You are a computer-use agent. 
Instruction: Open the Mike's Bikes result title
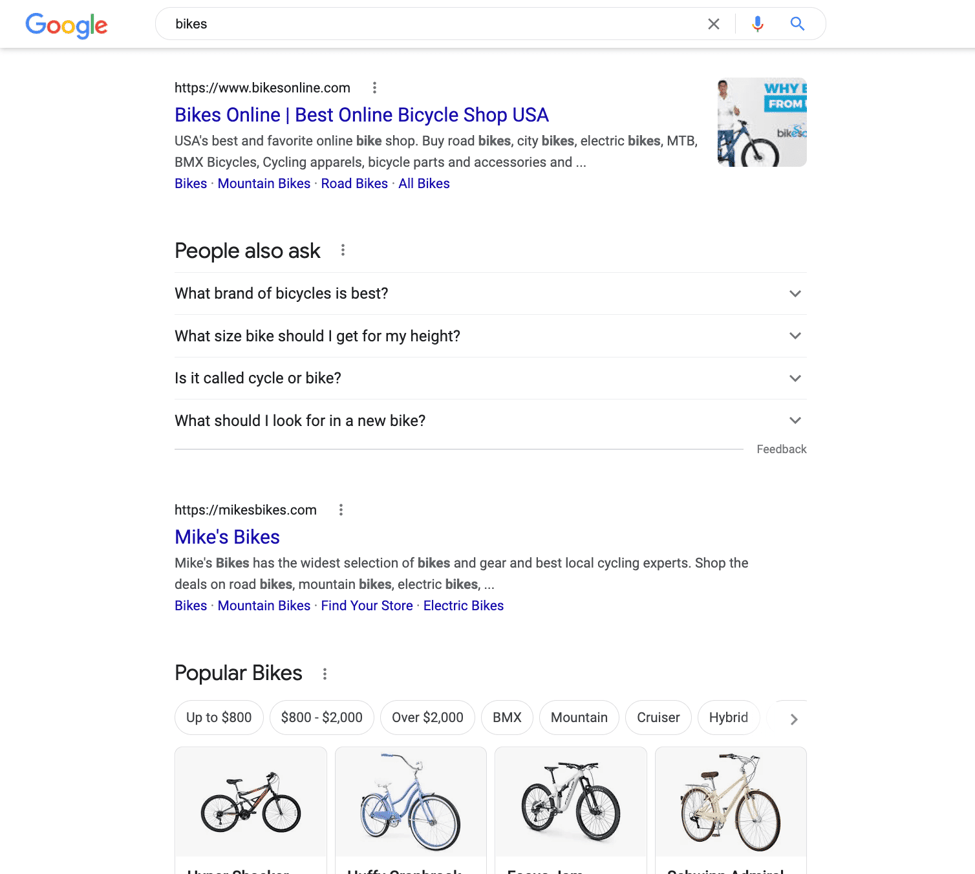click(x=227, y=537)
